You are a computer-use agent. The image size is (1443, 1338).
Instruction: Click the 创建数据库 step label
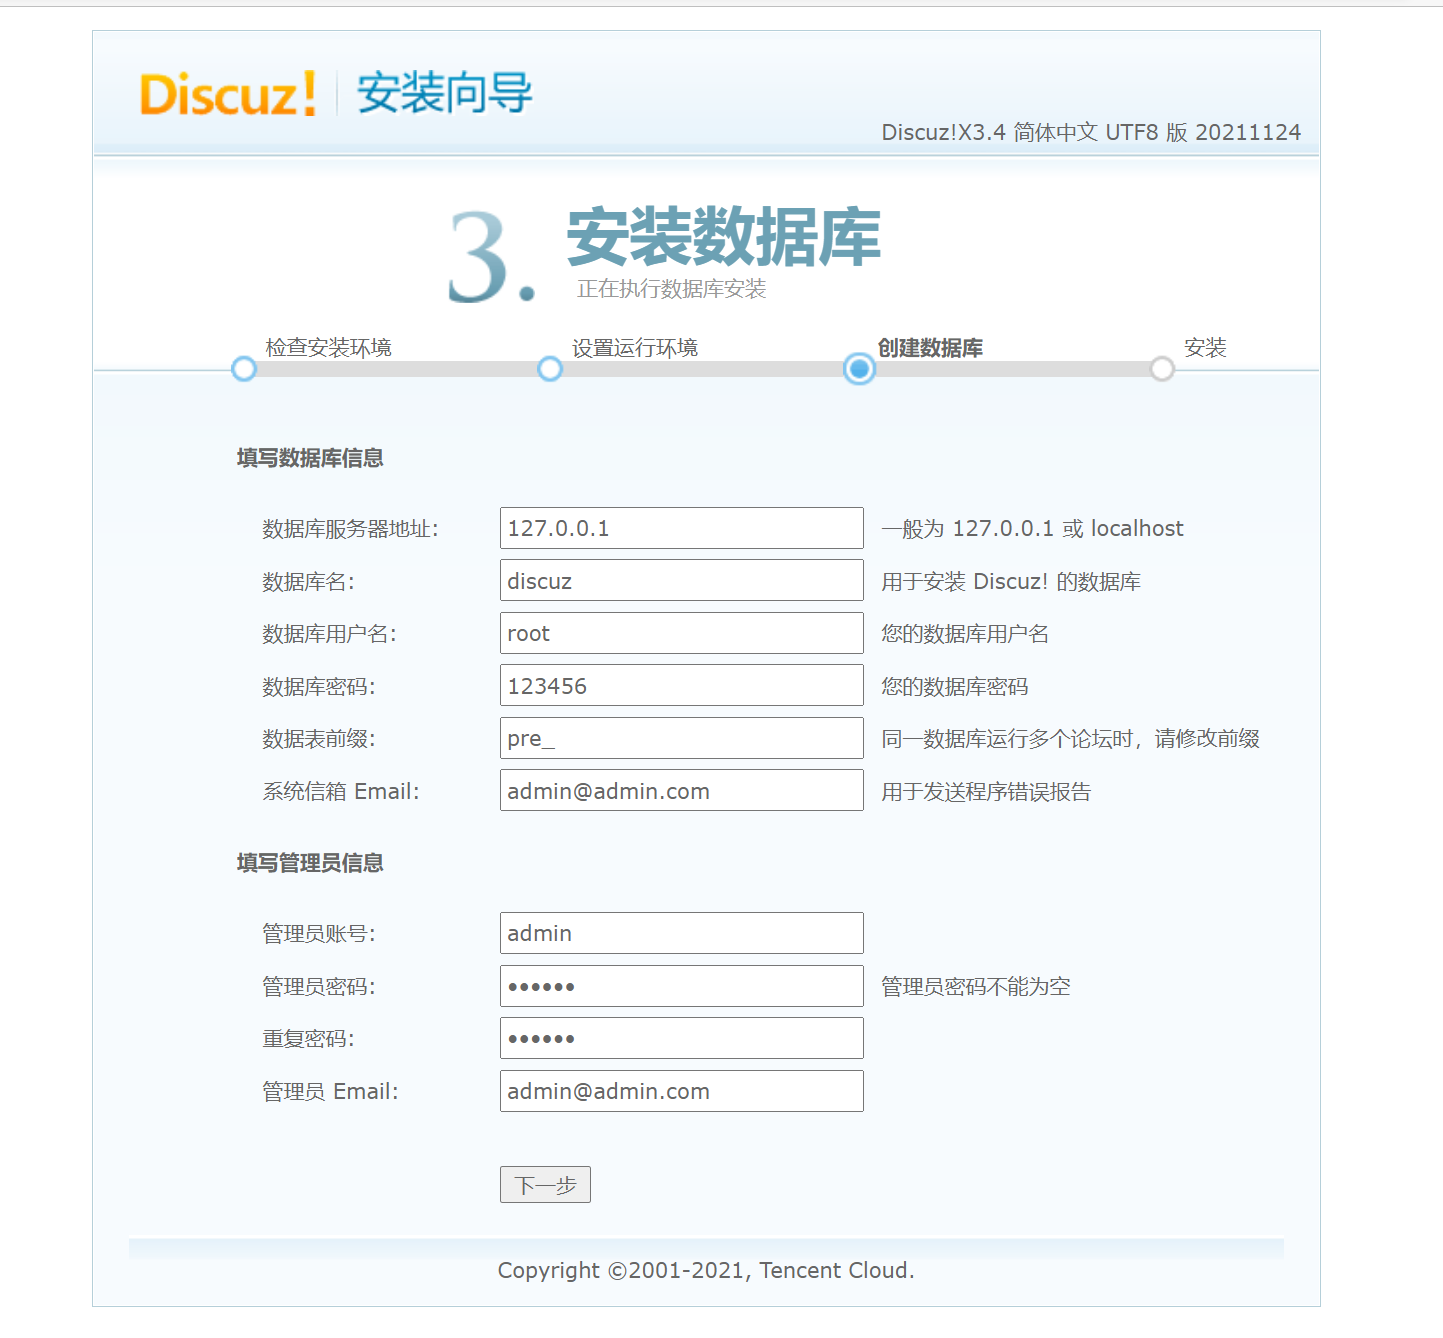(930, 347)
